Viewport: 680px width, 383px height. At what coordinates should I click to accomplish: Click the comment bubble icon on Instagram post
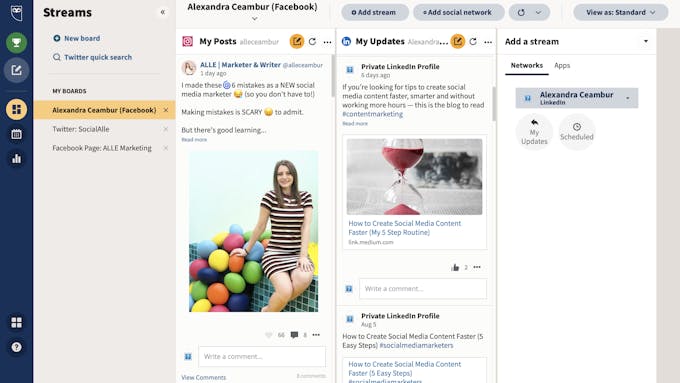pos(294,335)
